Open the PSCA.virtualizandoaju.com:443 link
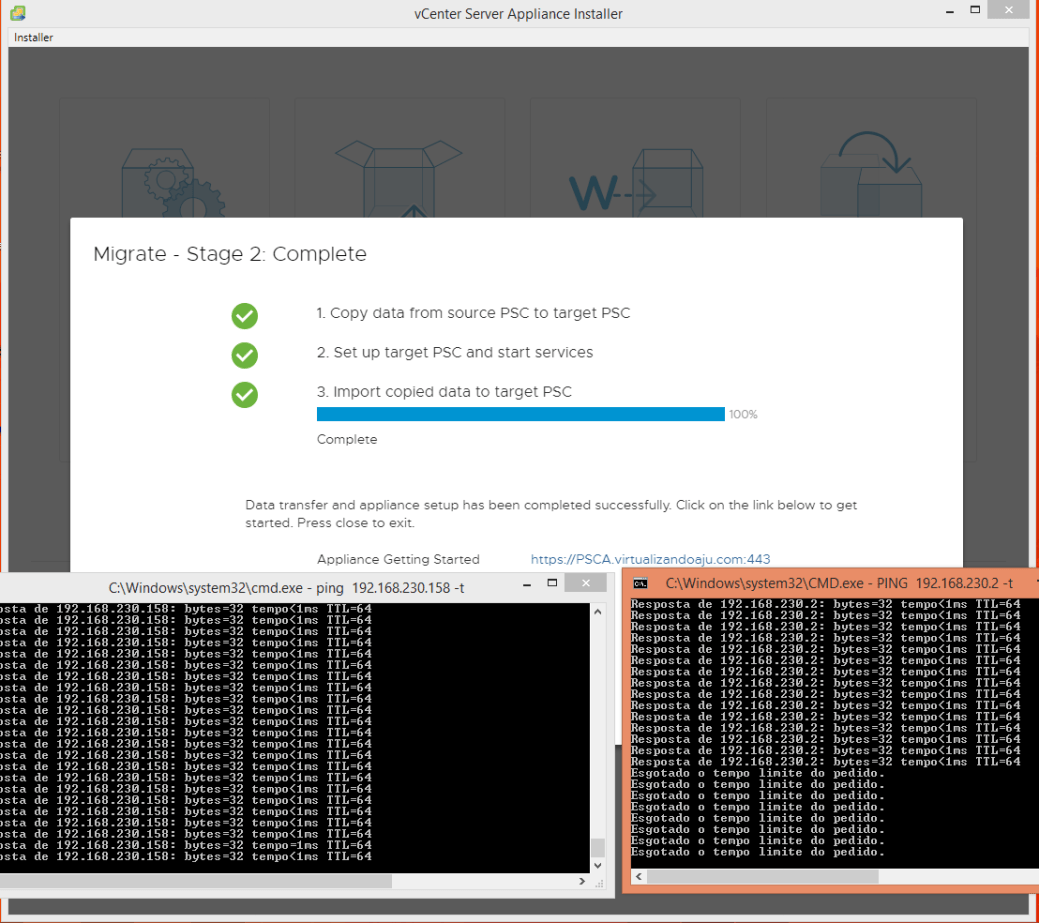 tap(650, 559)
